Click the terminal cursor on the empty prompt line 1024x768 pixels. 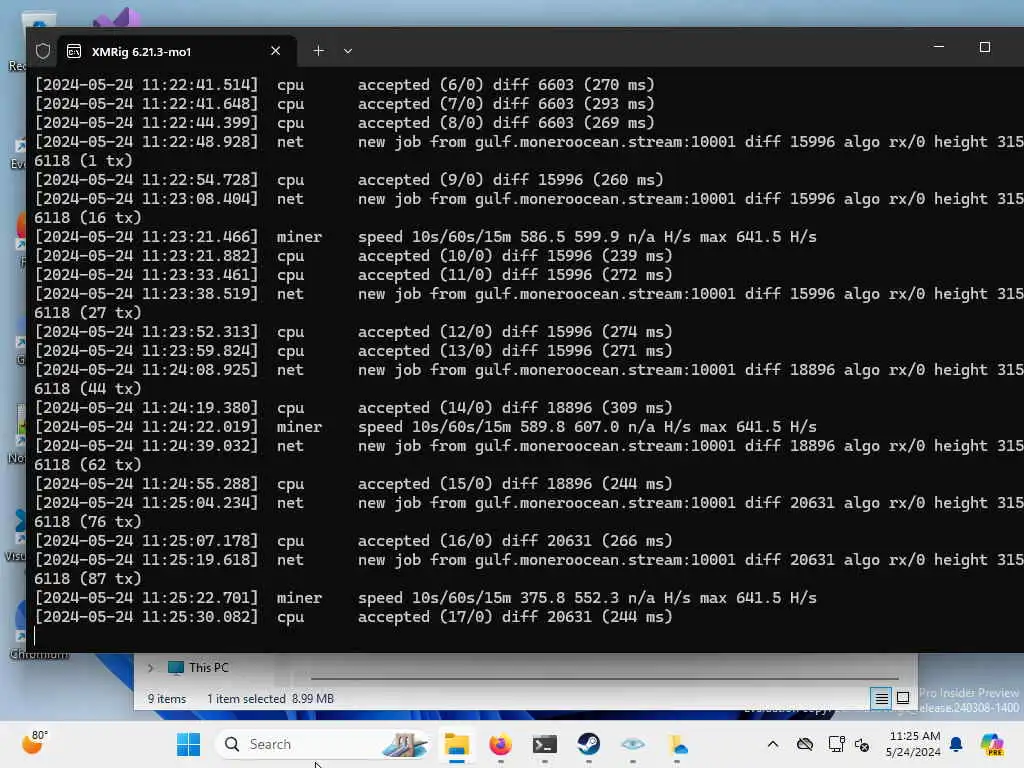(35, 635)
